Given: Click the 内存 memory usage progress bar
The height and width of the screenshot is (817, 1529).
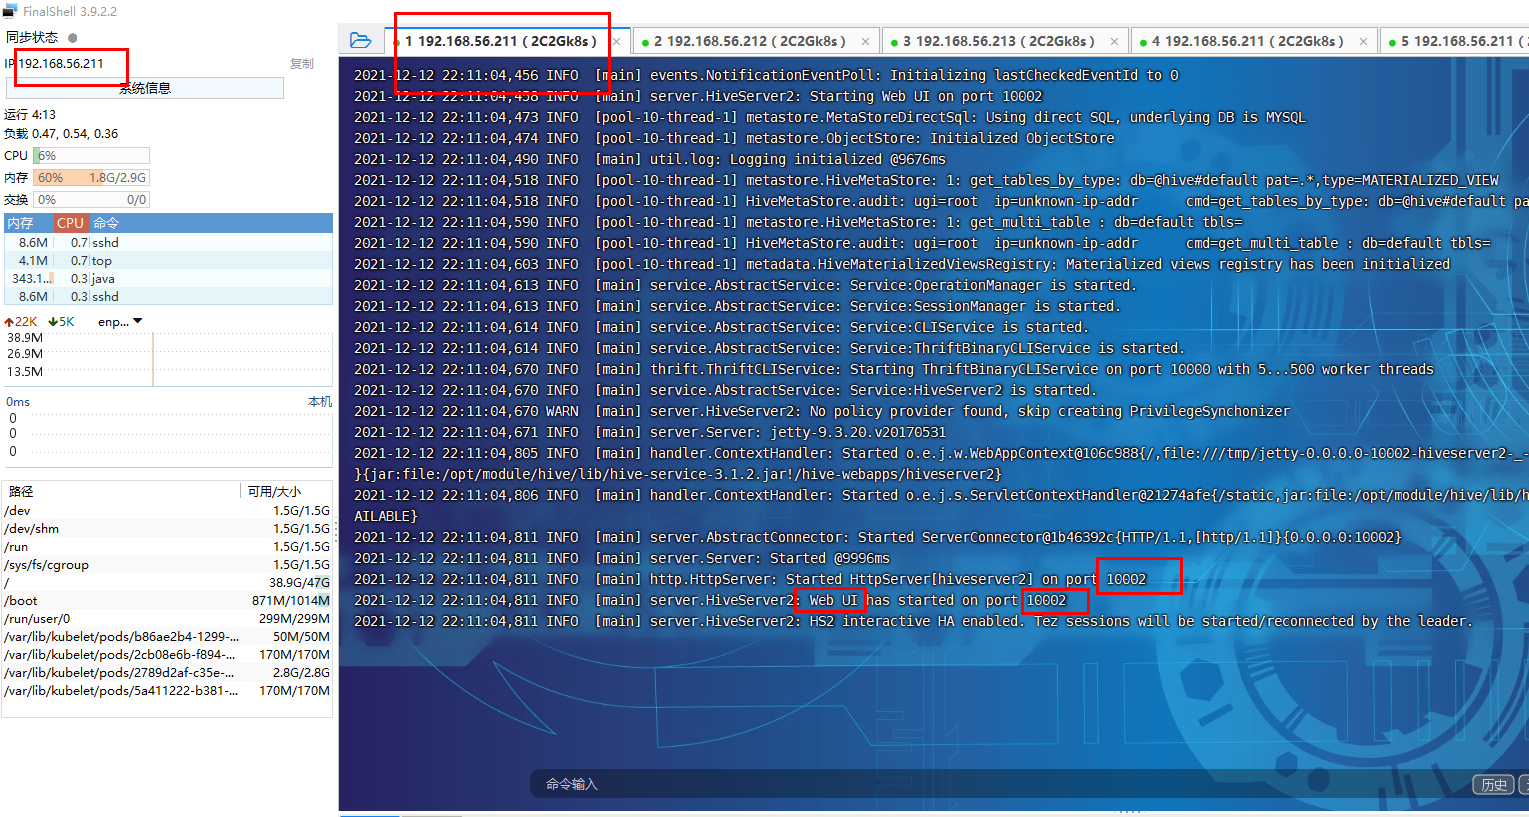Looking at the screenshot, I should [93, 177].
